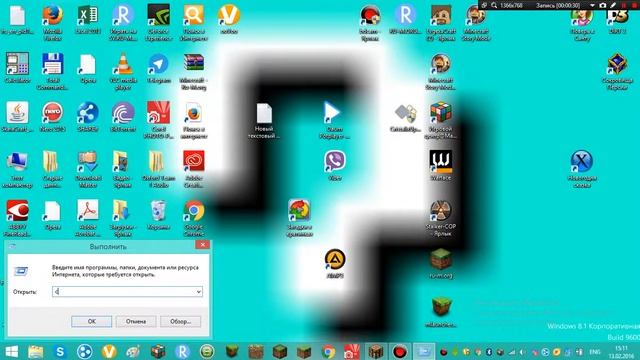Expand the recording toolbar dropdown arrow
The height and width of the screenshot is (360, 640).
(592, 5)
